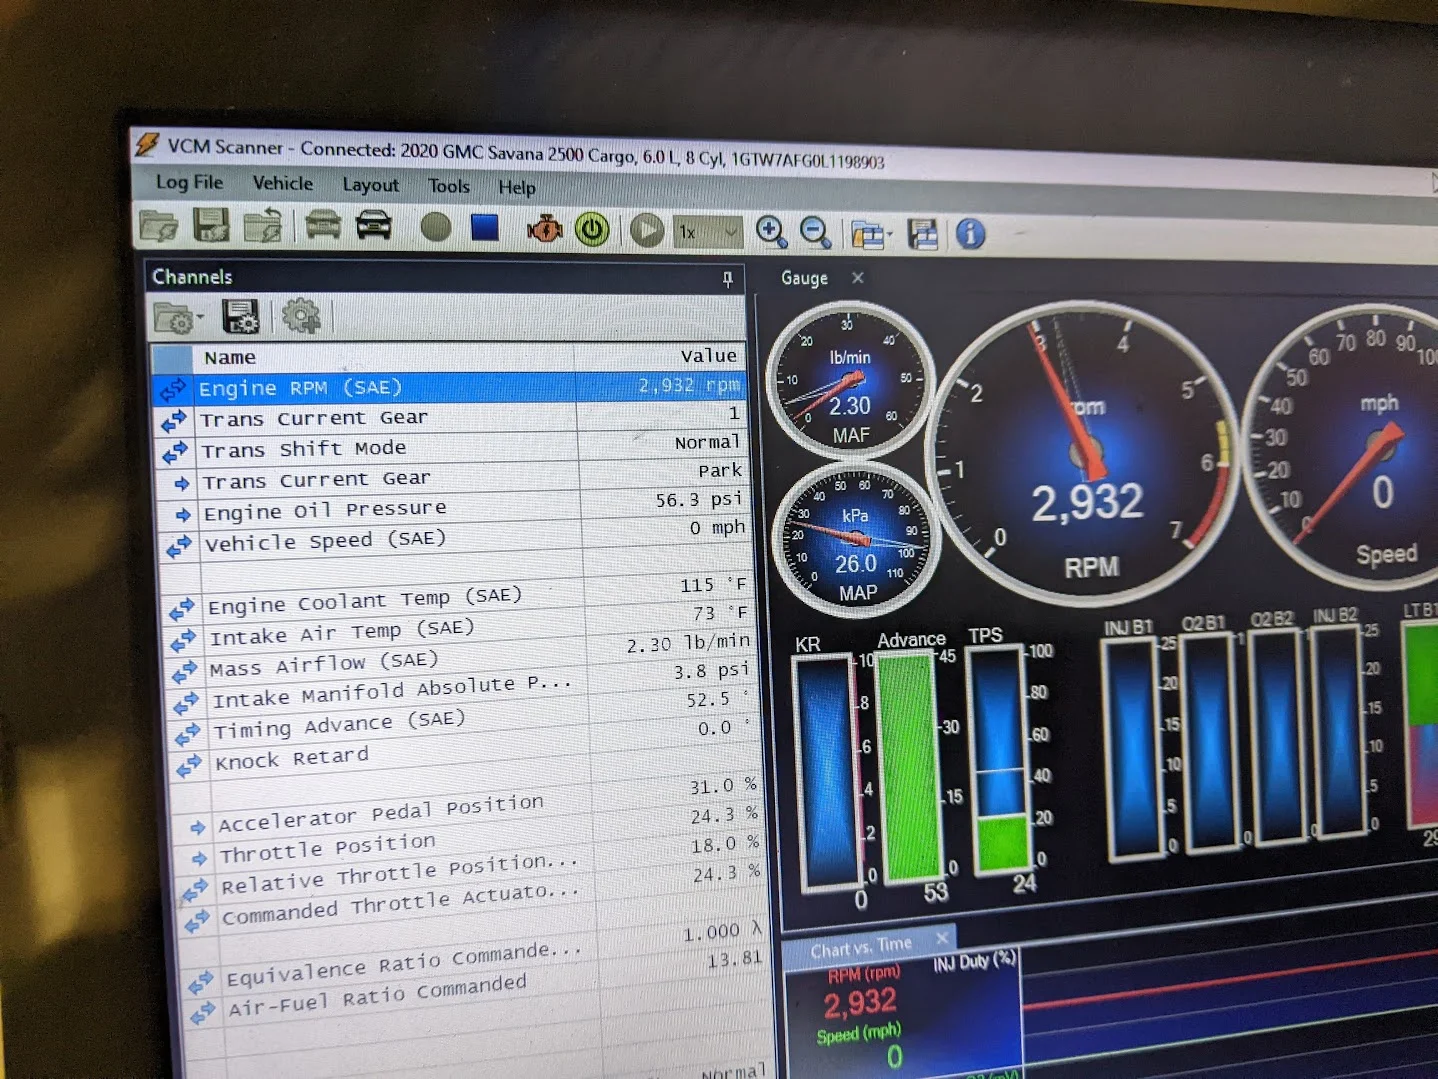Click the black disconnect vehicle car icon
1438x1079 pixels.
374,226
